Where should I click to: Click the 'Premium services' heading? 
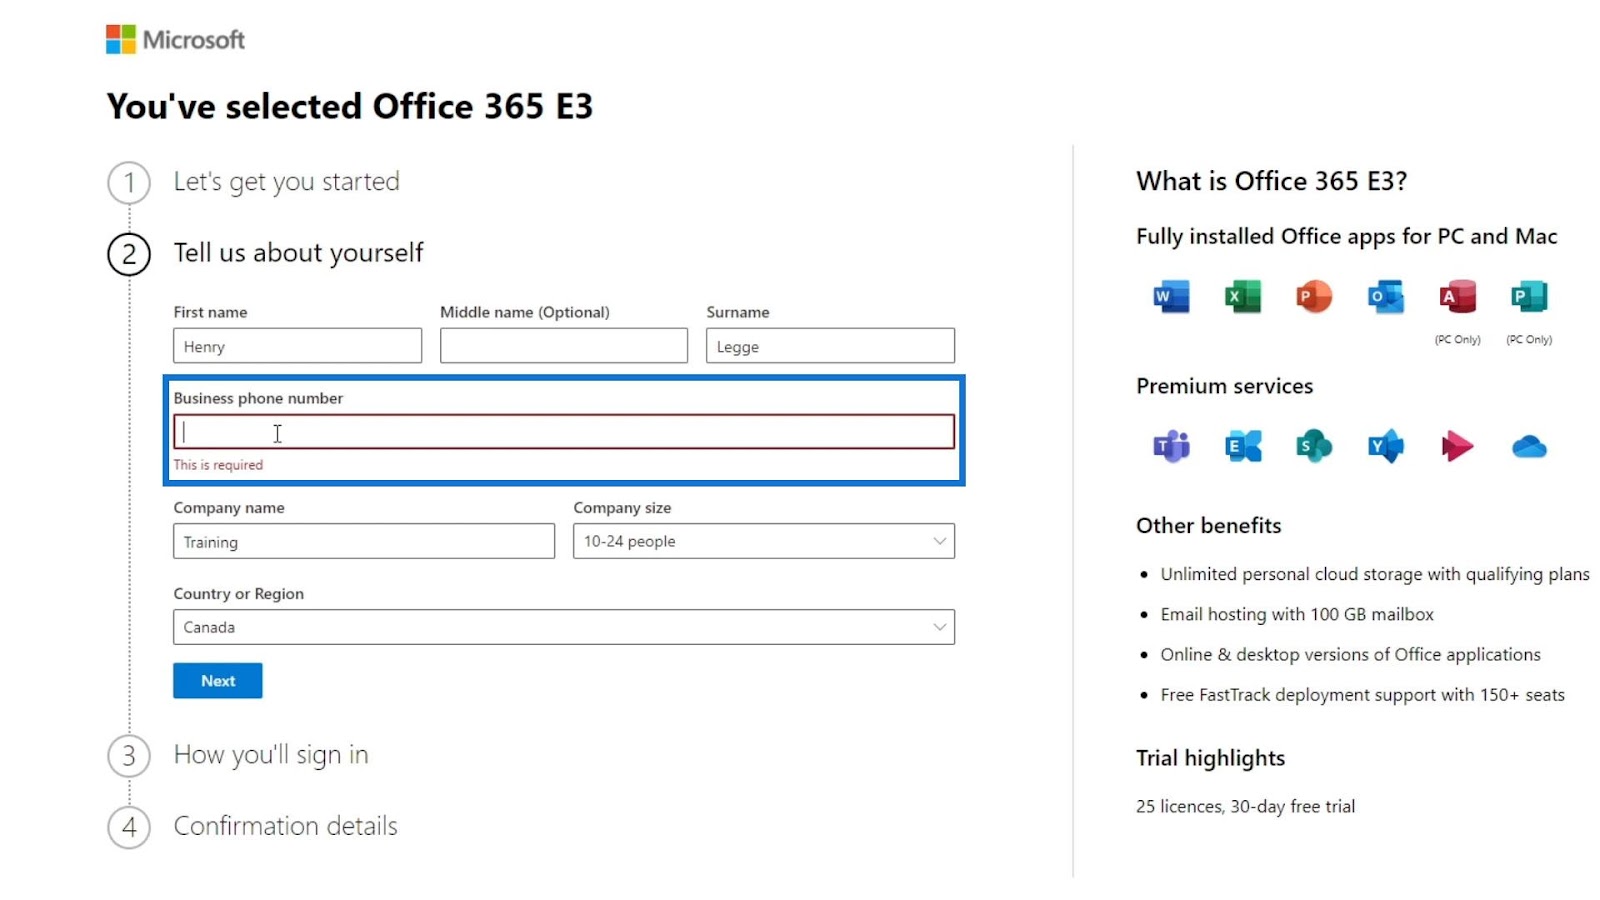pyautogui.click(x=1225, y=386)
